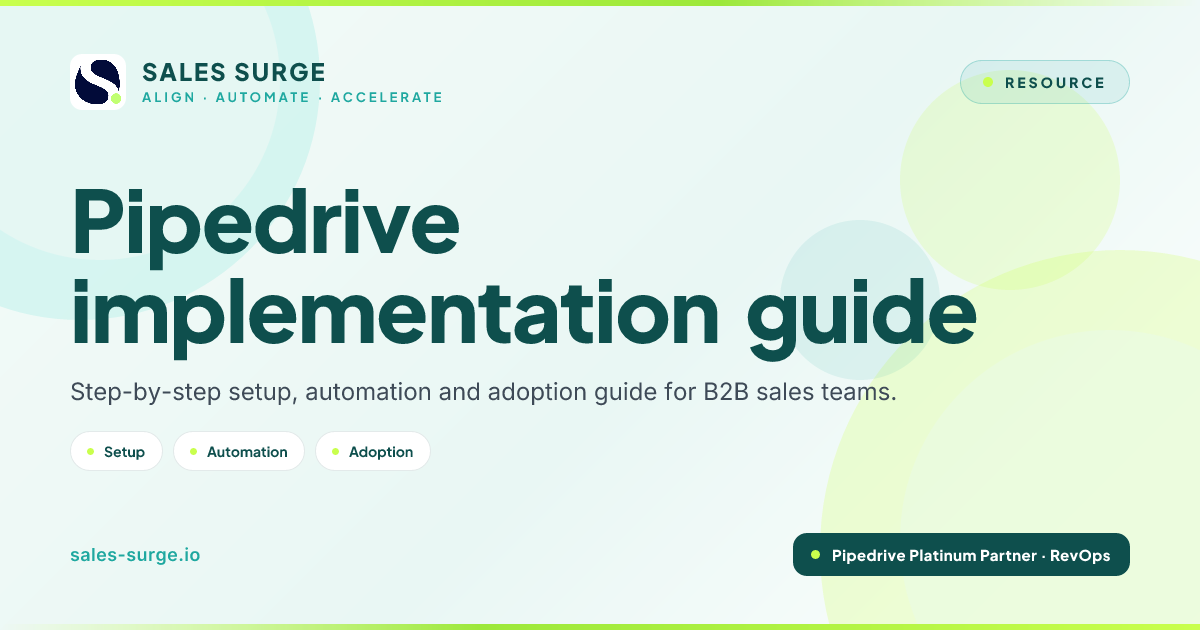The height and width of the screenshot is (630, 1200).
Task: Select the Automation tag pill
Action: 239,451
